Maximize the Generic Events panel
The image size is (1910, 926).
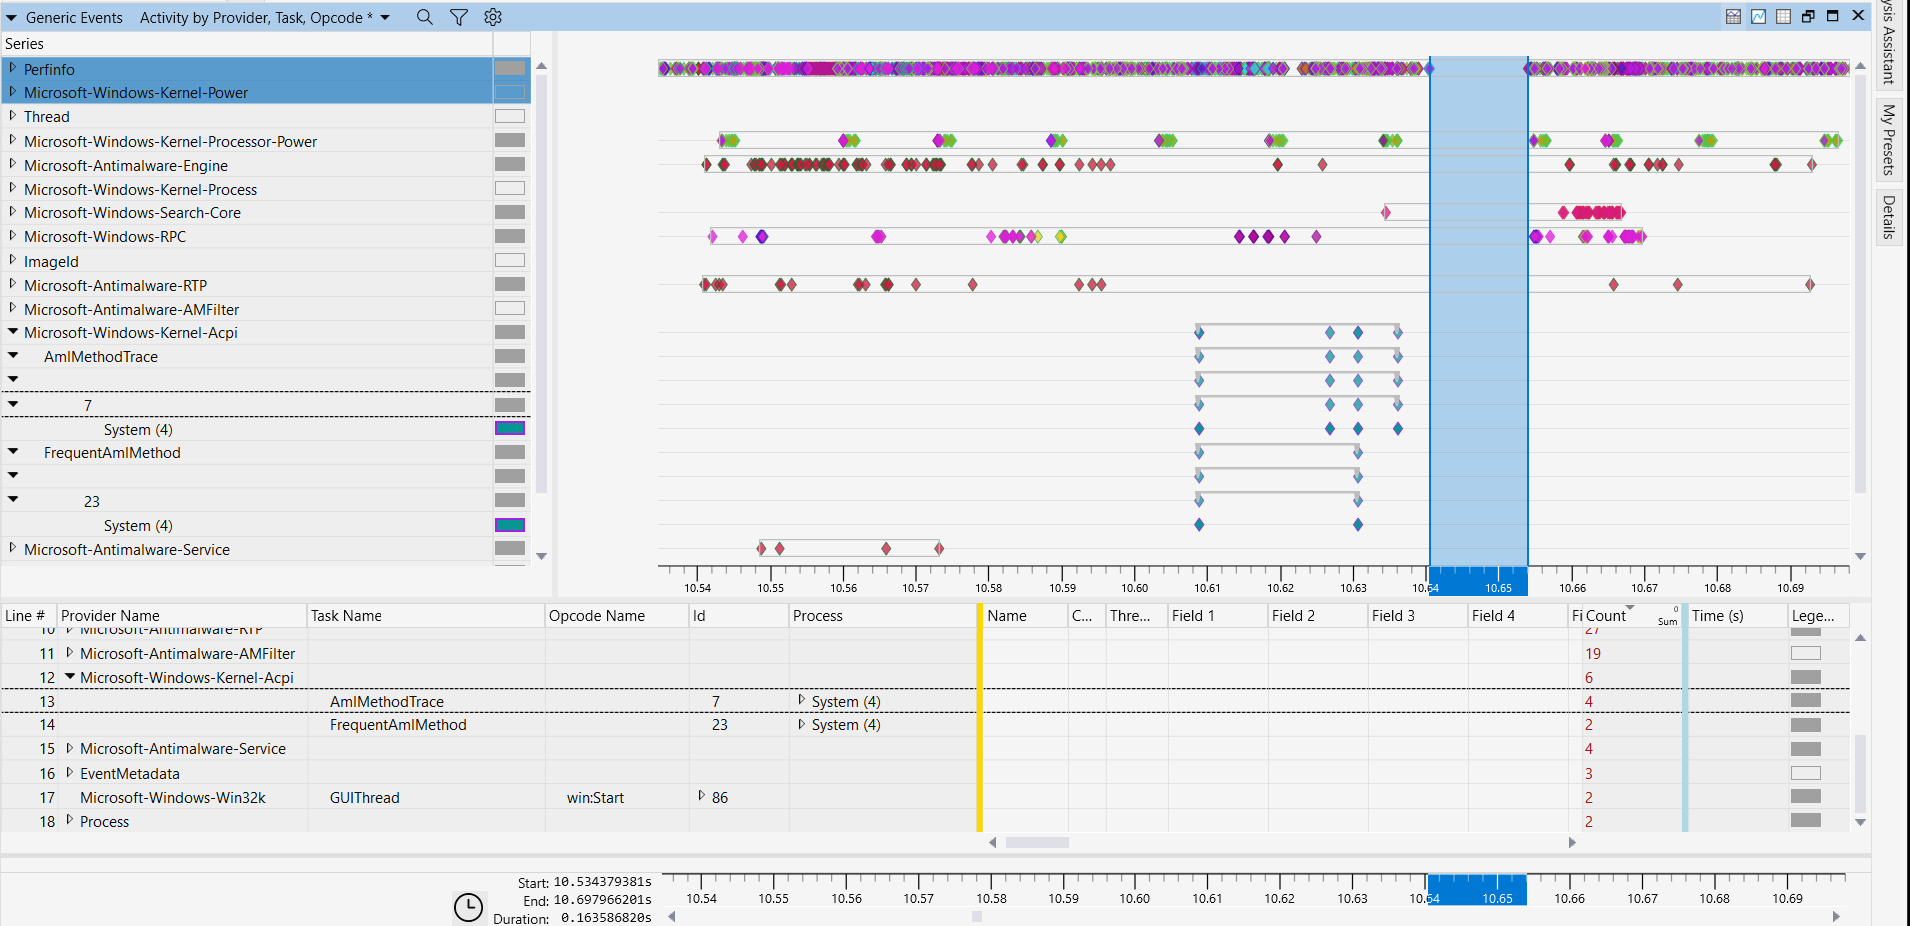1833,16
